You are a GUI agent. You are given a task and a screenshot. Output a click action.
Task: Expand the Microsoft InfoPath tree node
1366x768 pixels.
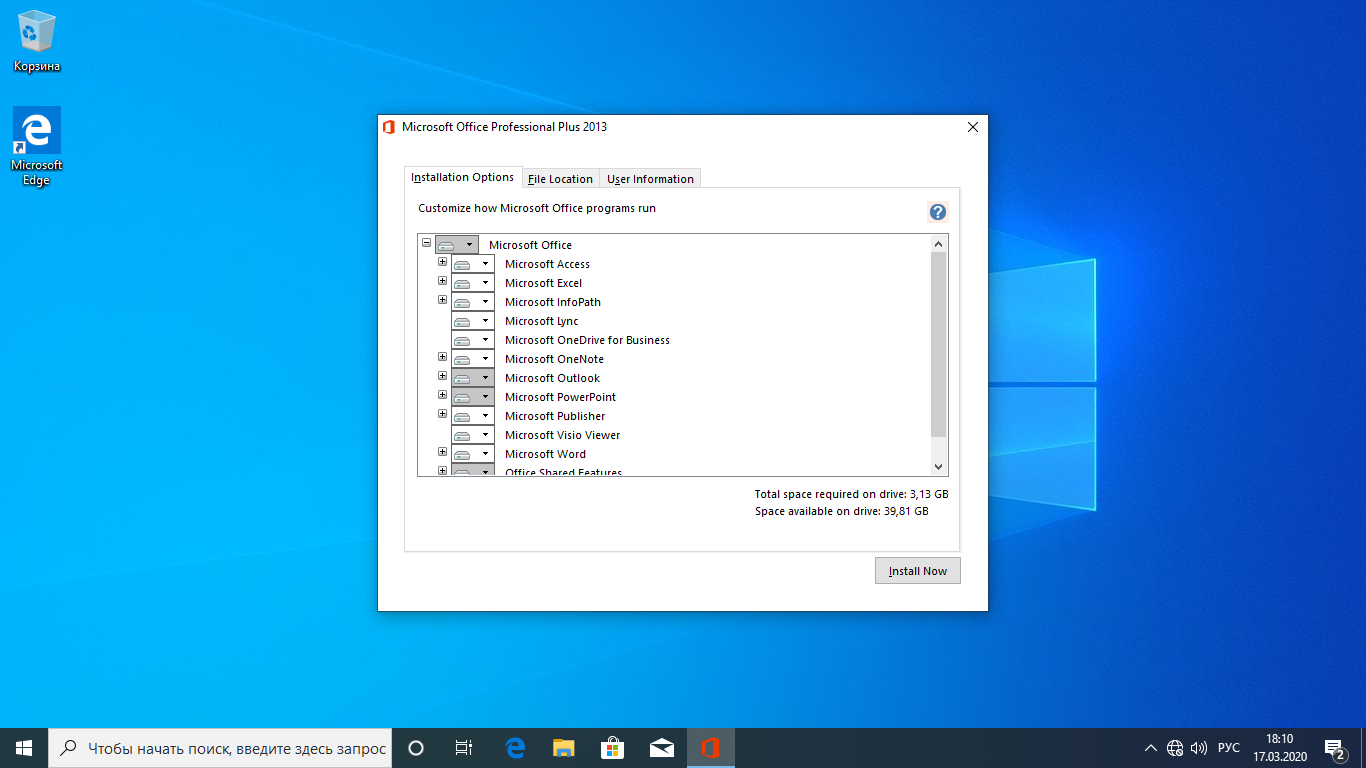pos(443,300)
